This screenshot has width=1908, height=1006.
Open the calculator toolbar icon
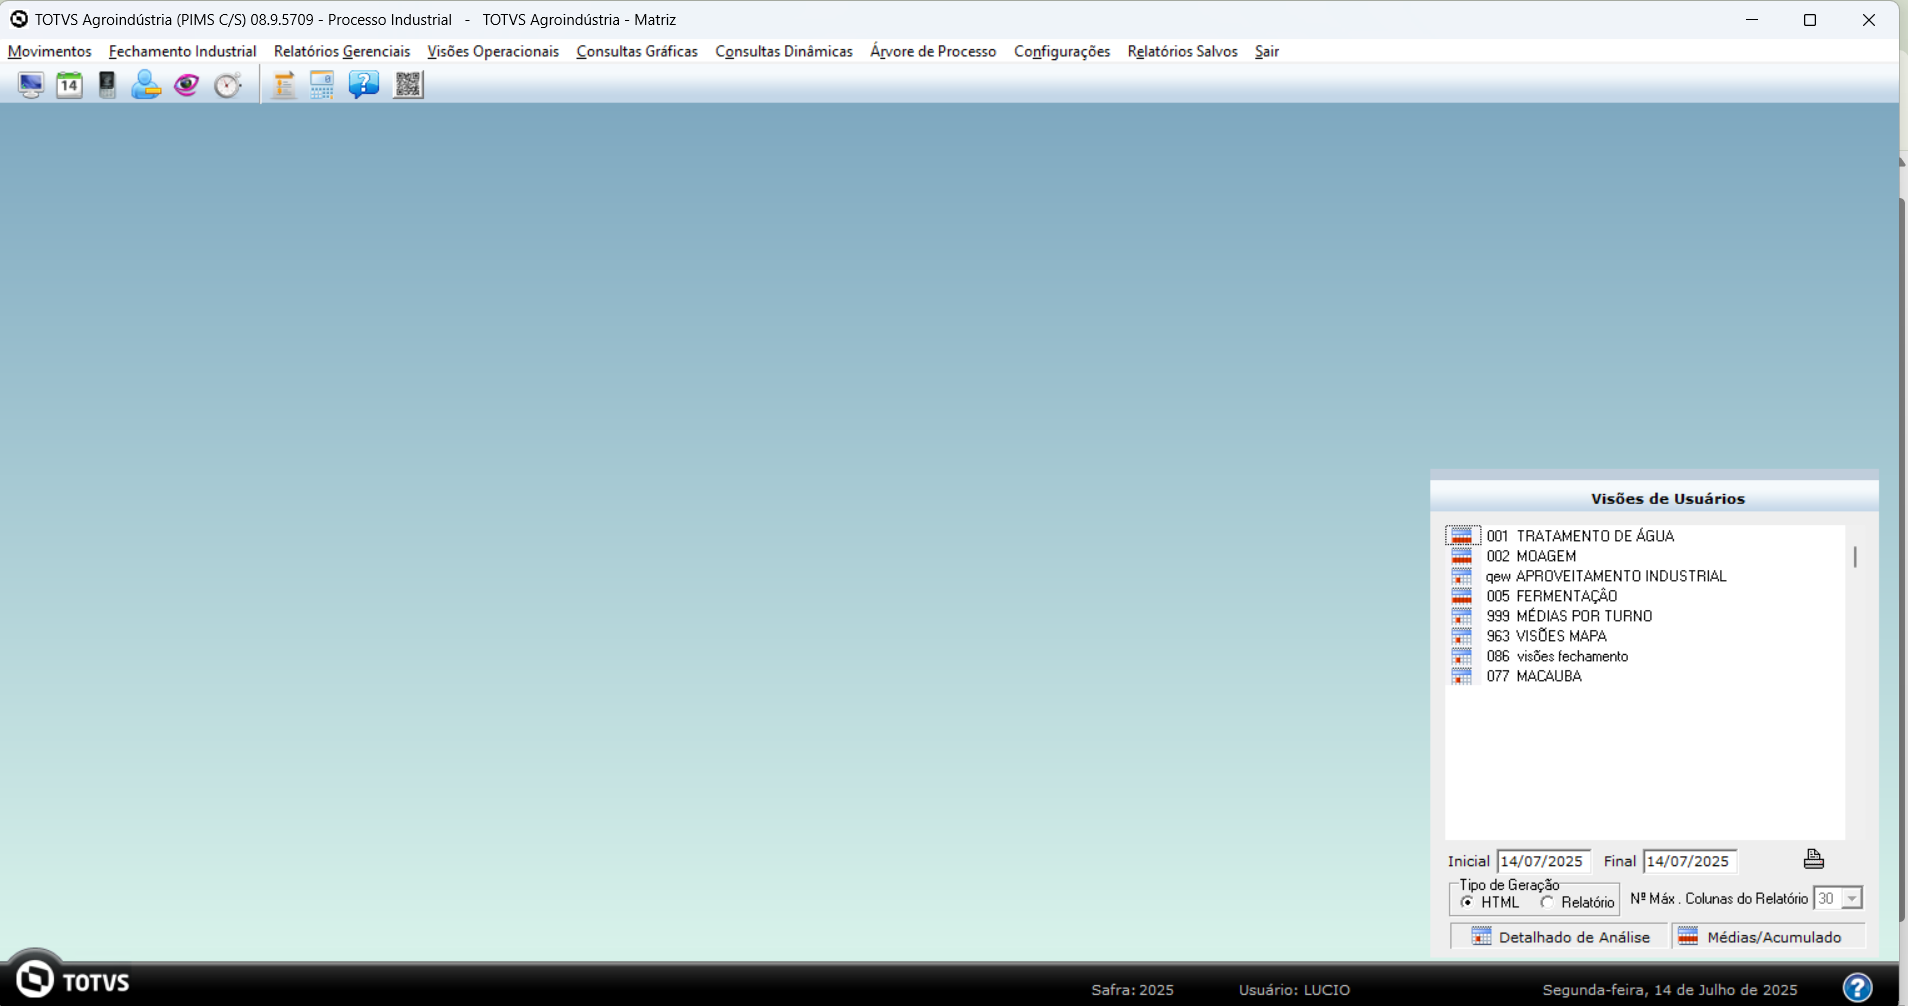[322, 85]
